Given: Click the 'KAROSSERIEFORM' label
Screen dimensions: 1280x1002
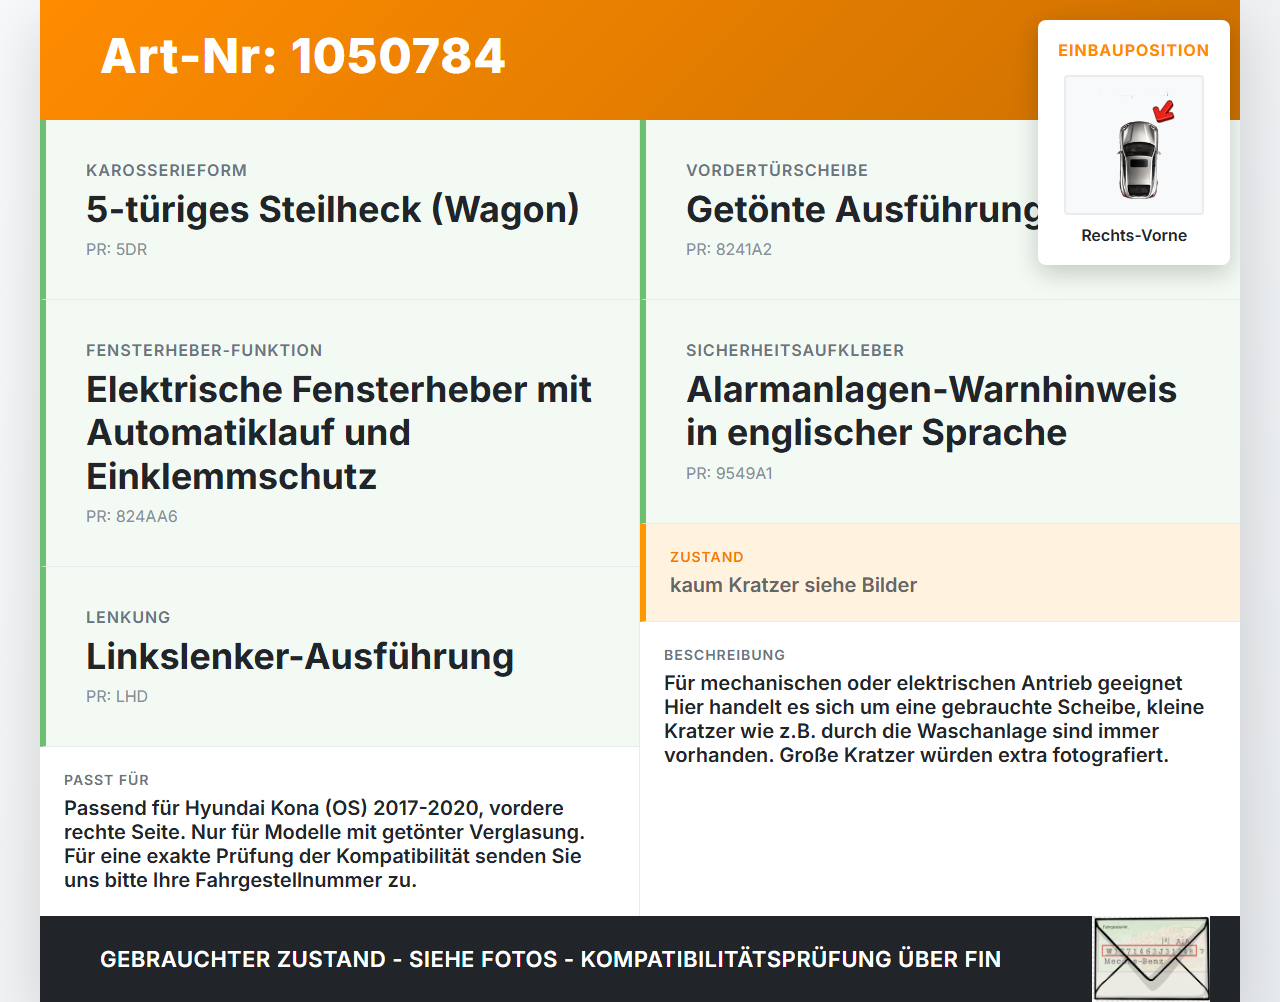Looking at the screenshot, I should coord(166,170).
